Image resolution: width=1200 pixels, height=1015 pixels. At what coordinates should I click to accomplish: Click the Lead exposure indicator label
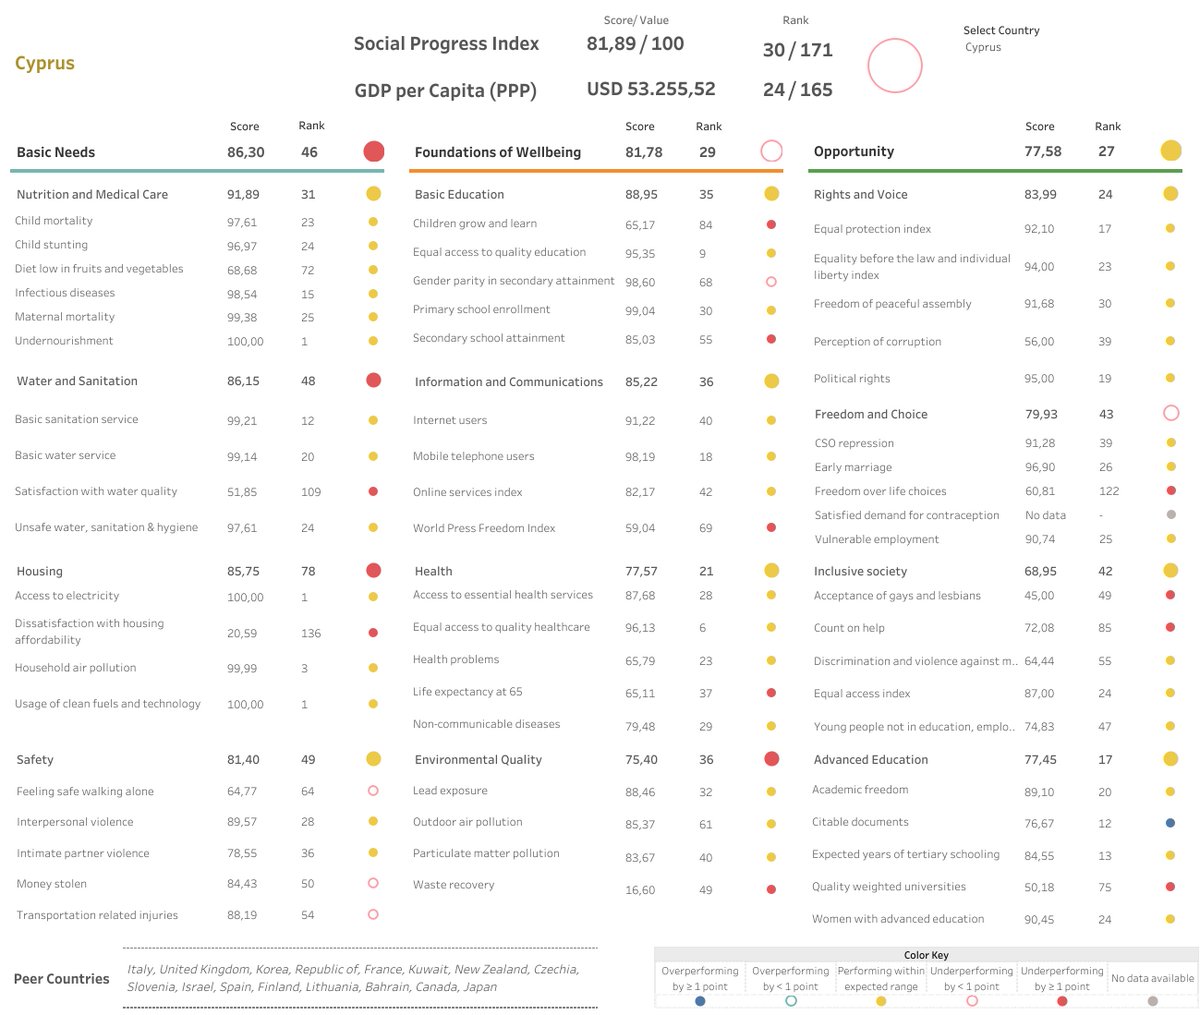450,791
